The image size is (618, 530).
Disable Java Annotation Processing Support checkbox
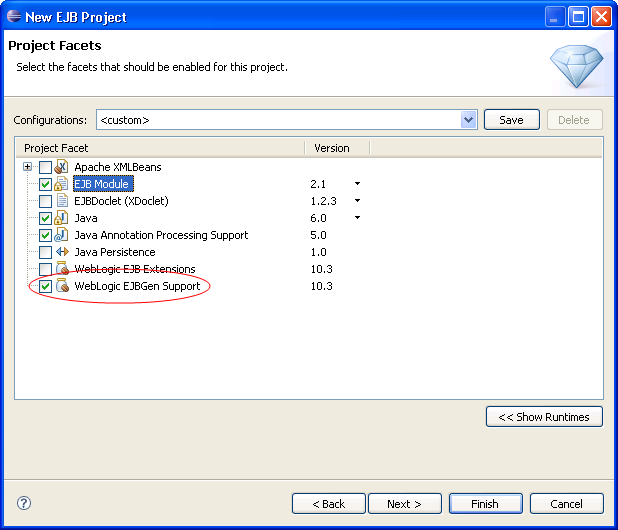coord(45,235)
